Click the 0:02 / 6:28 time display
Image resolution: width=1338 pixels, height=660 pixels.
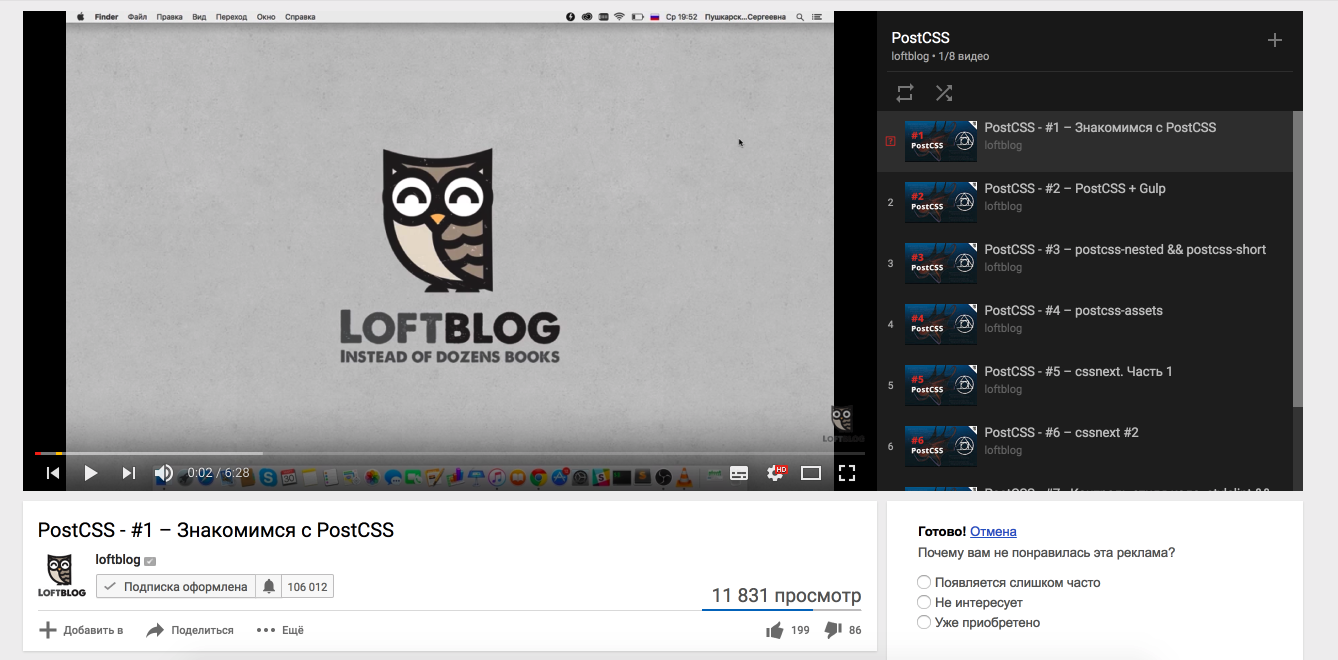218,473
